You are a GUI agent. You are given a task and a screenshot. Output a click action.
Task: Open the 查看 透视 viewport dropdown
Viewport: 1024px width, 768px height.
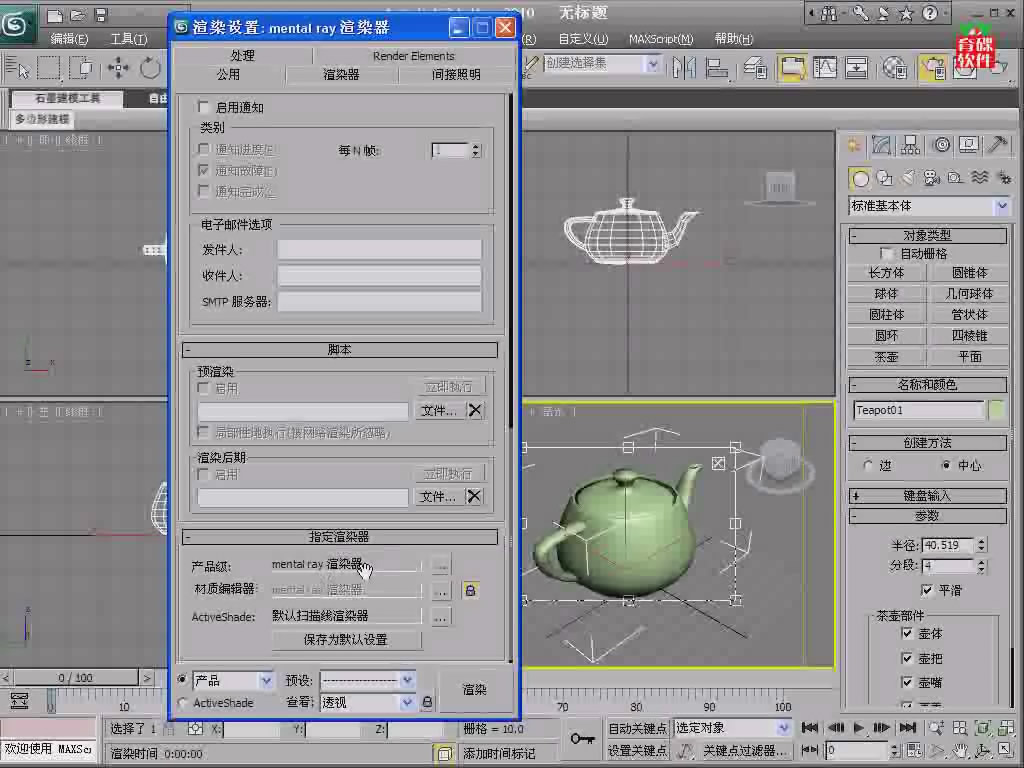point(368,703)
